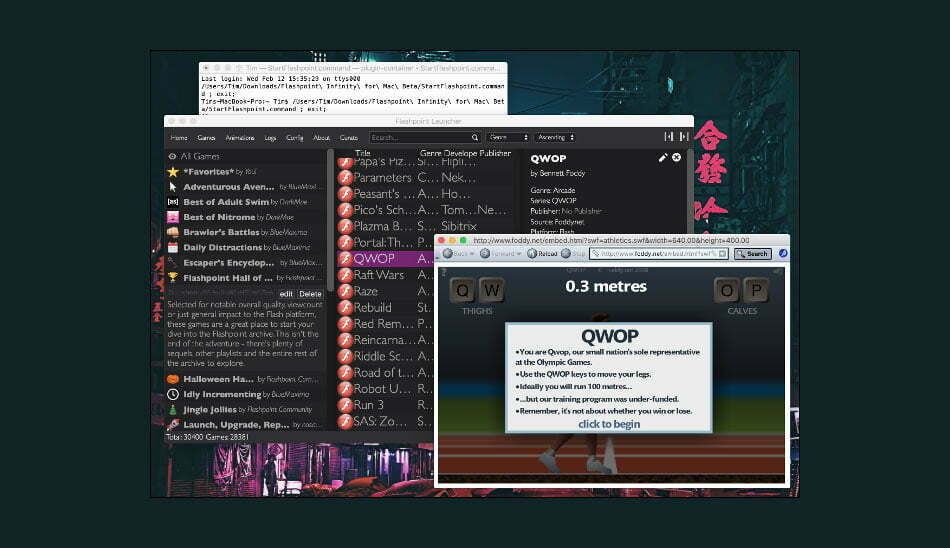
Task: Click the Flash icon on the Raft Wars row
Action: tap(345, 275)
